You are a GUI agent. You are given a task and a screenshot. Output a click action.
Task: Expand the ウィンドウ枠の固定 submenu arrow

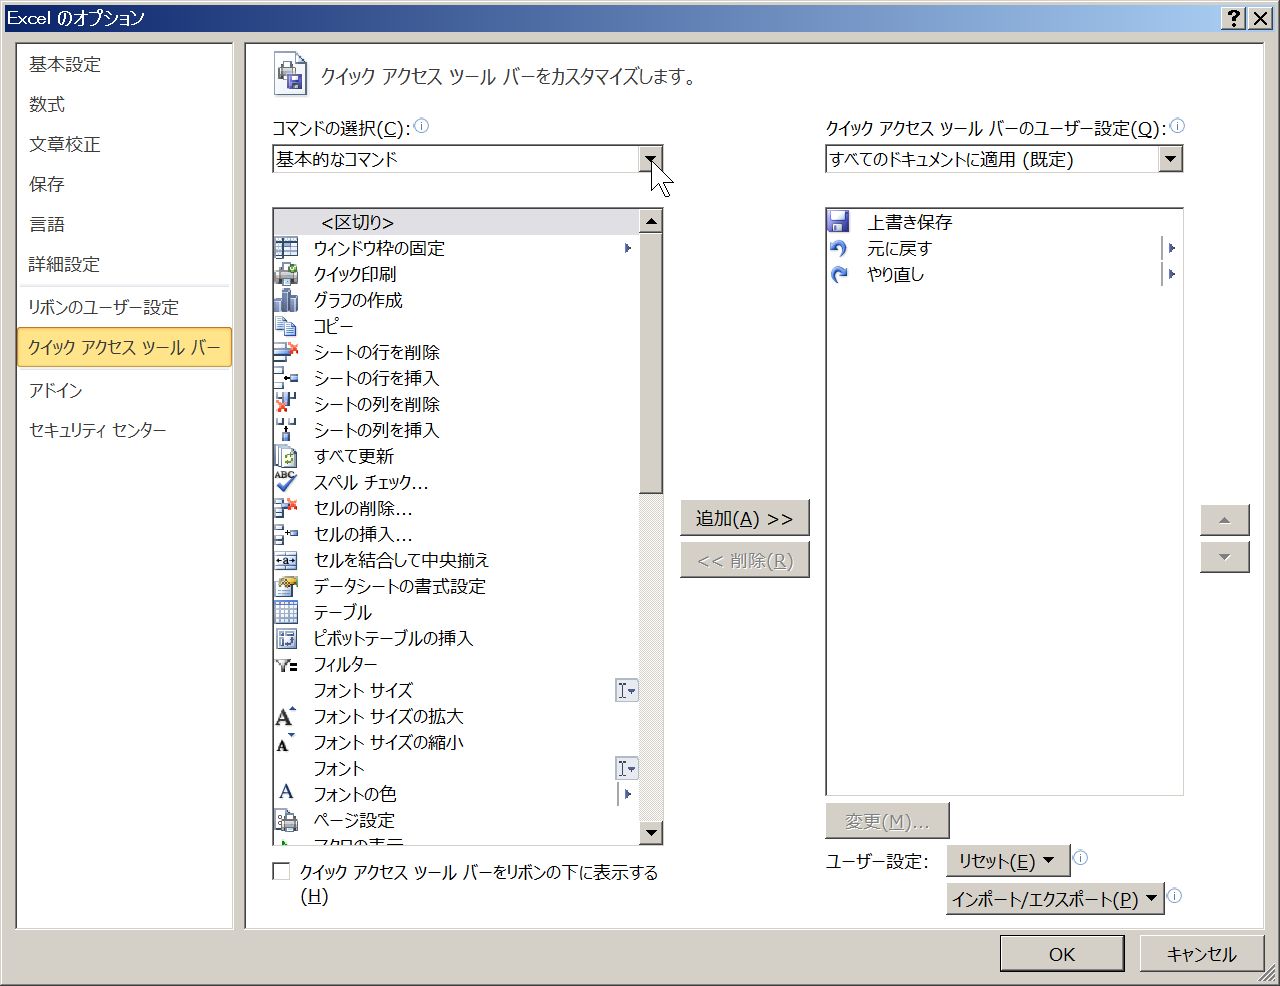pyautogui.click(x=628, y=248)
